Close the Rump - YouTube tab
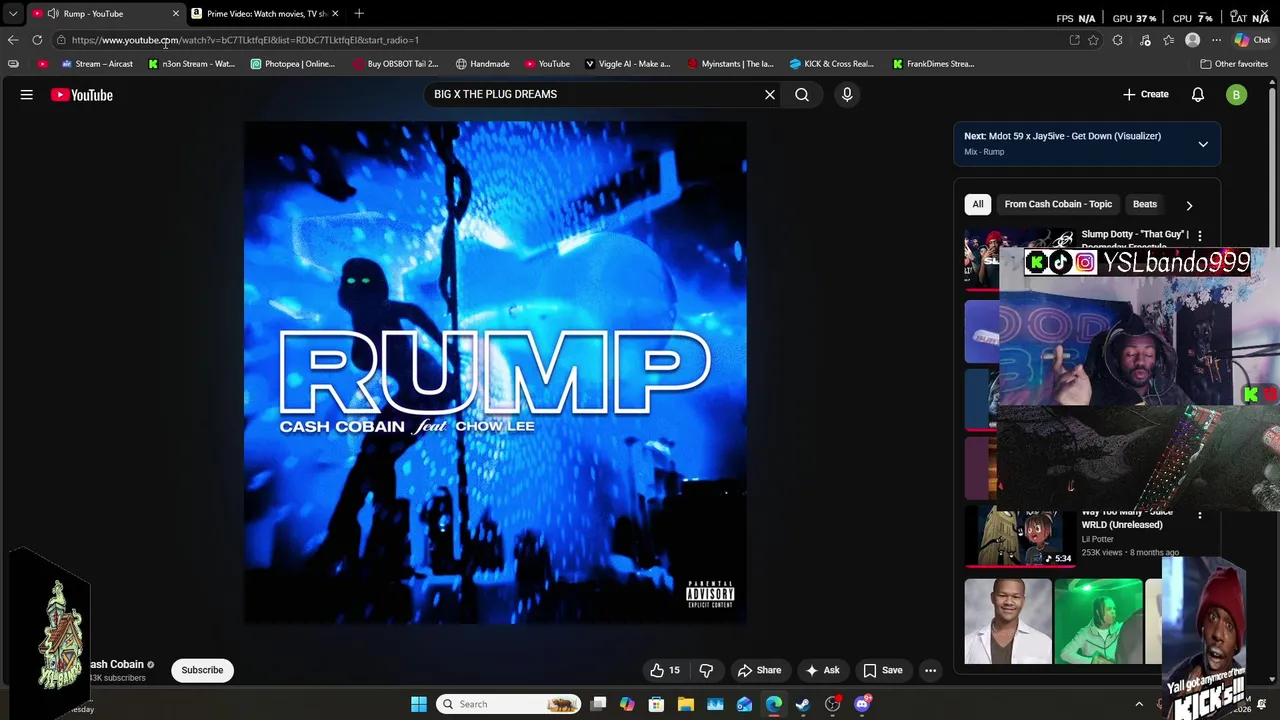The image size is (1280, 720). point(176,14)
